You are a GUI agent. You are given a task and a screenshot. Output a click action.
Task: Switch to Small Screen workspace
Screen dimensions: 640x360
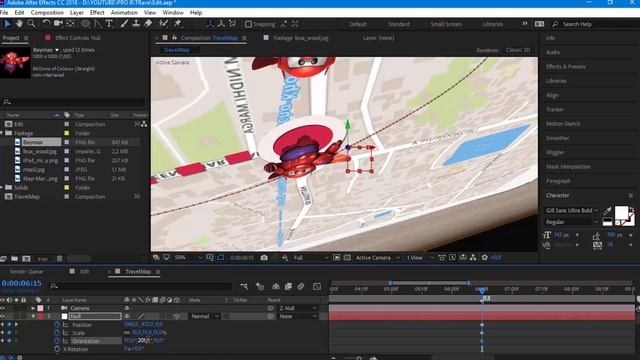pos(446,24)
